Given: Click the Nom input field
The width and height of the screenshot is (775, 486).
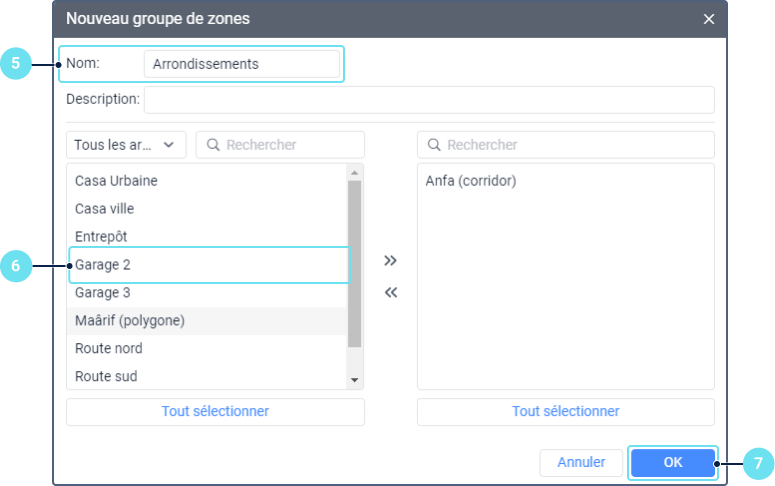Looking at the screenshot, I should coord(241,64).
